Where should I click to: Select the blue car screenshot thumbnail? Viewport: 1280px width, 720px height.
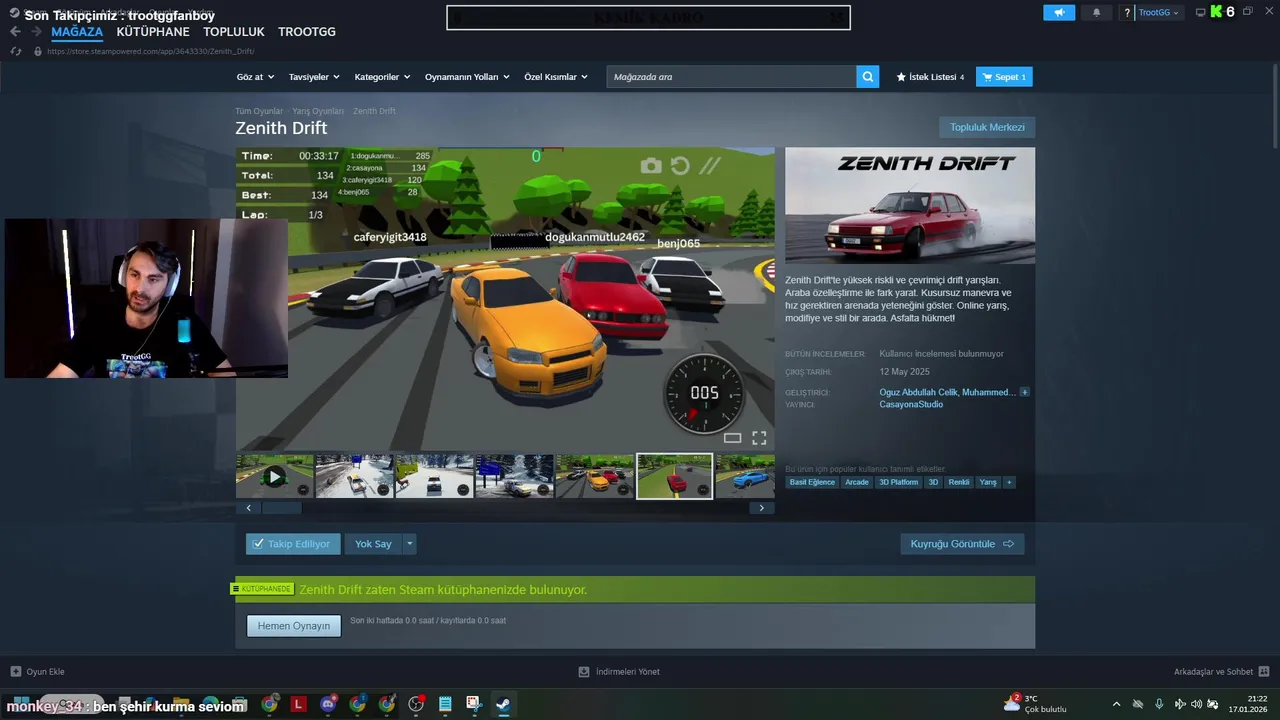pos(745,476)
